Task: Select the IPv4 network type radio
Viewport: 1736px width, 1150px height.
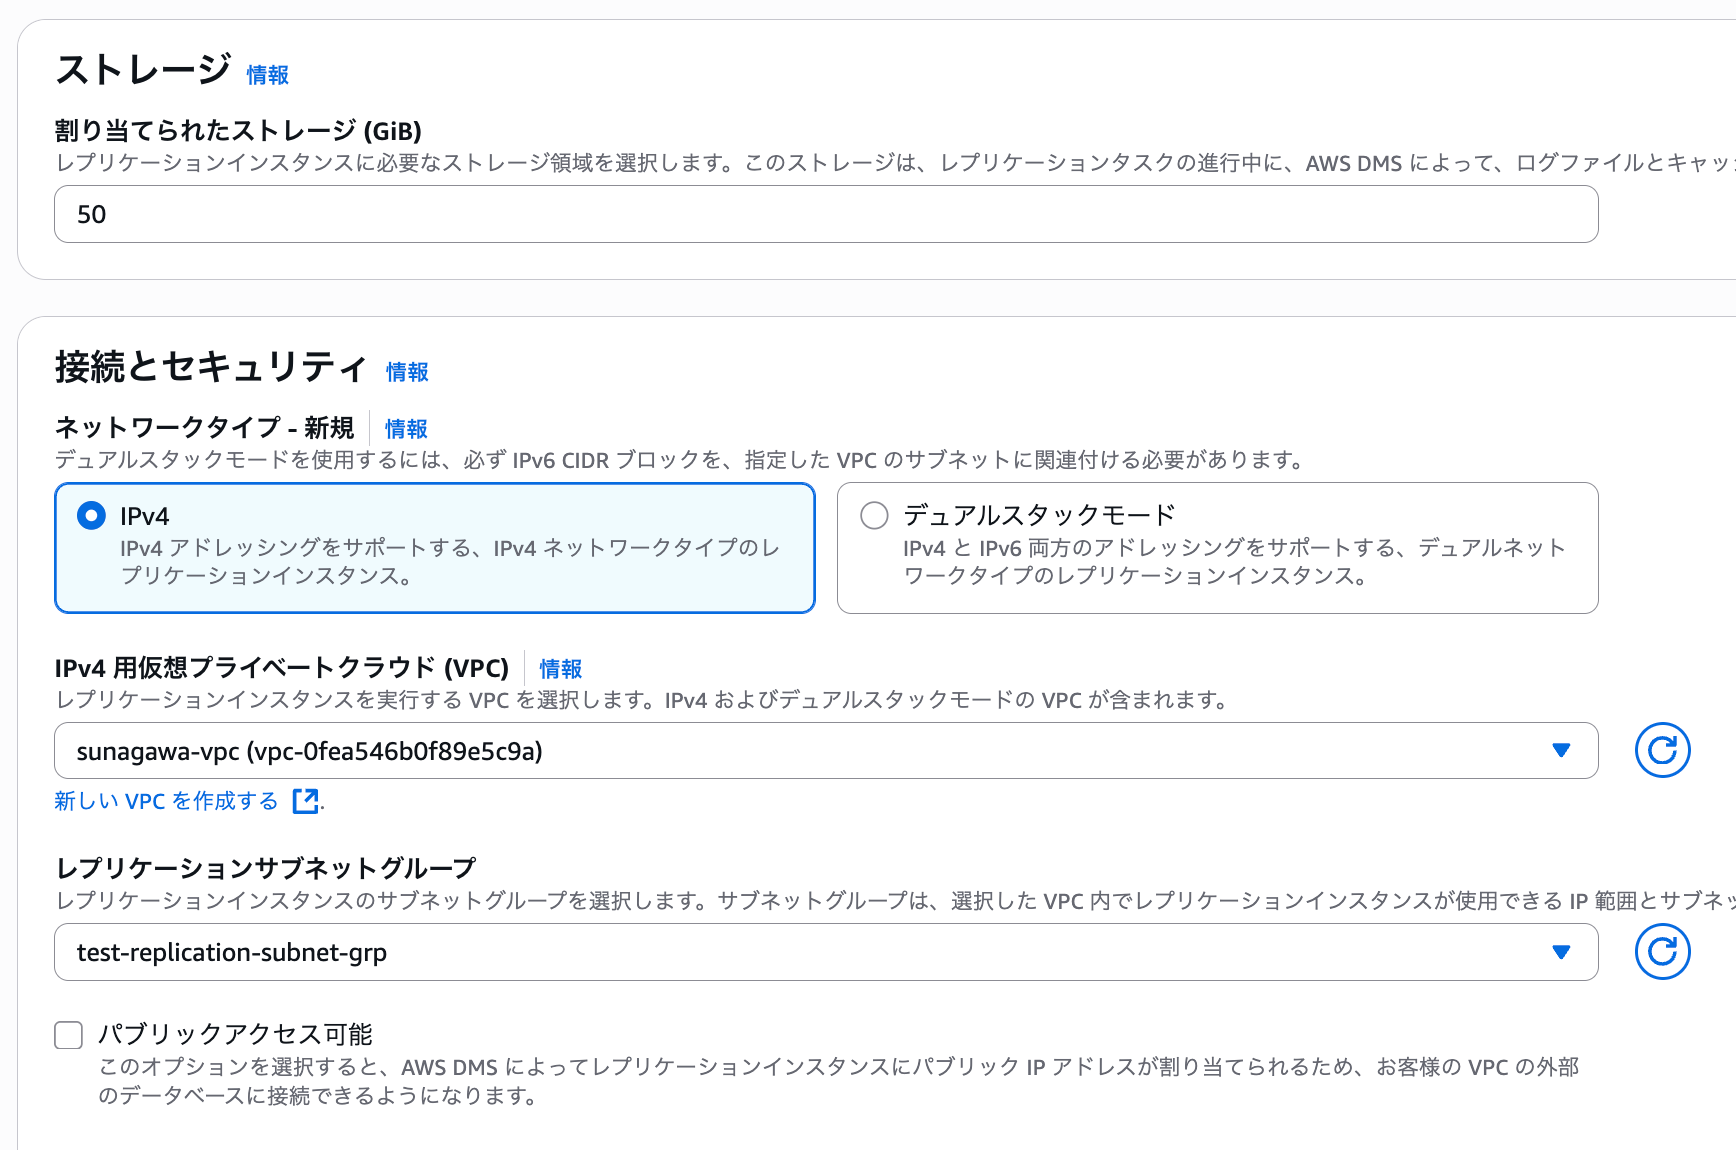Action: tap(91, 516)
